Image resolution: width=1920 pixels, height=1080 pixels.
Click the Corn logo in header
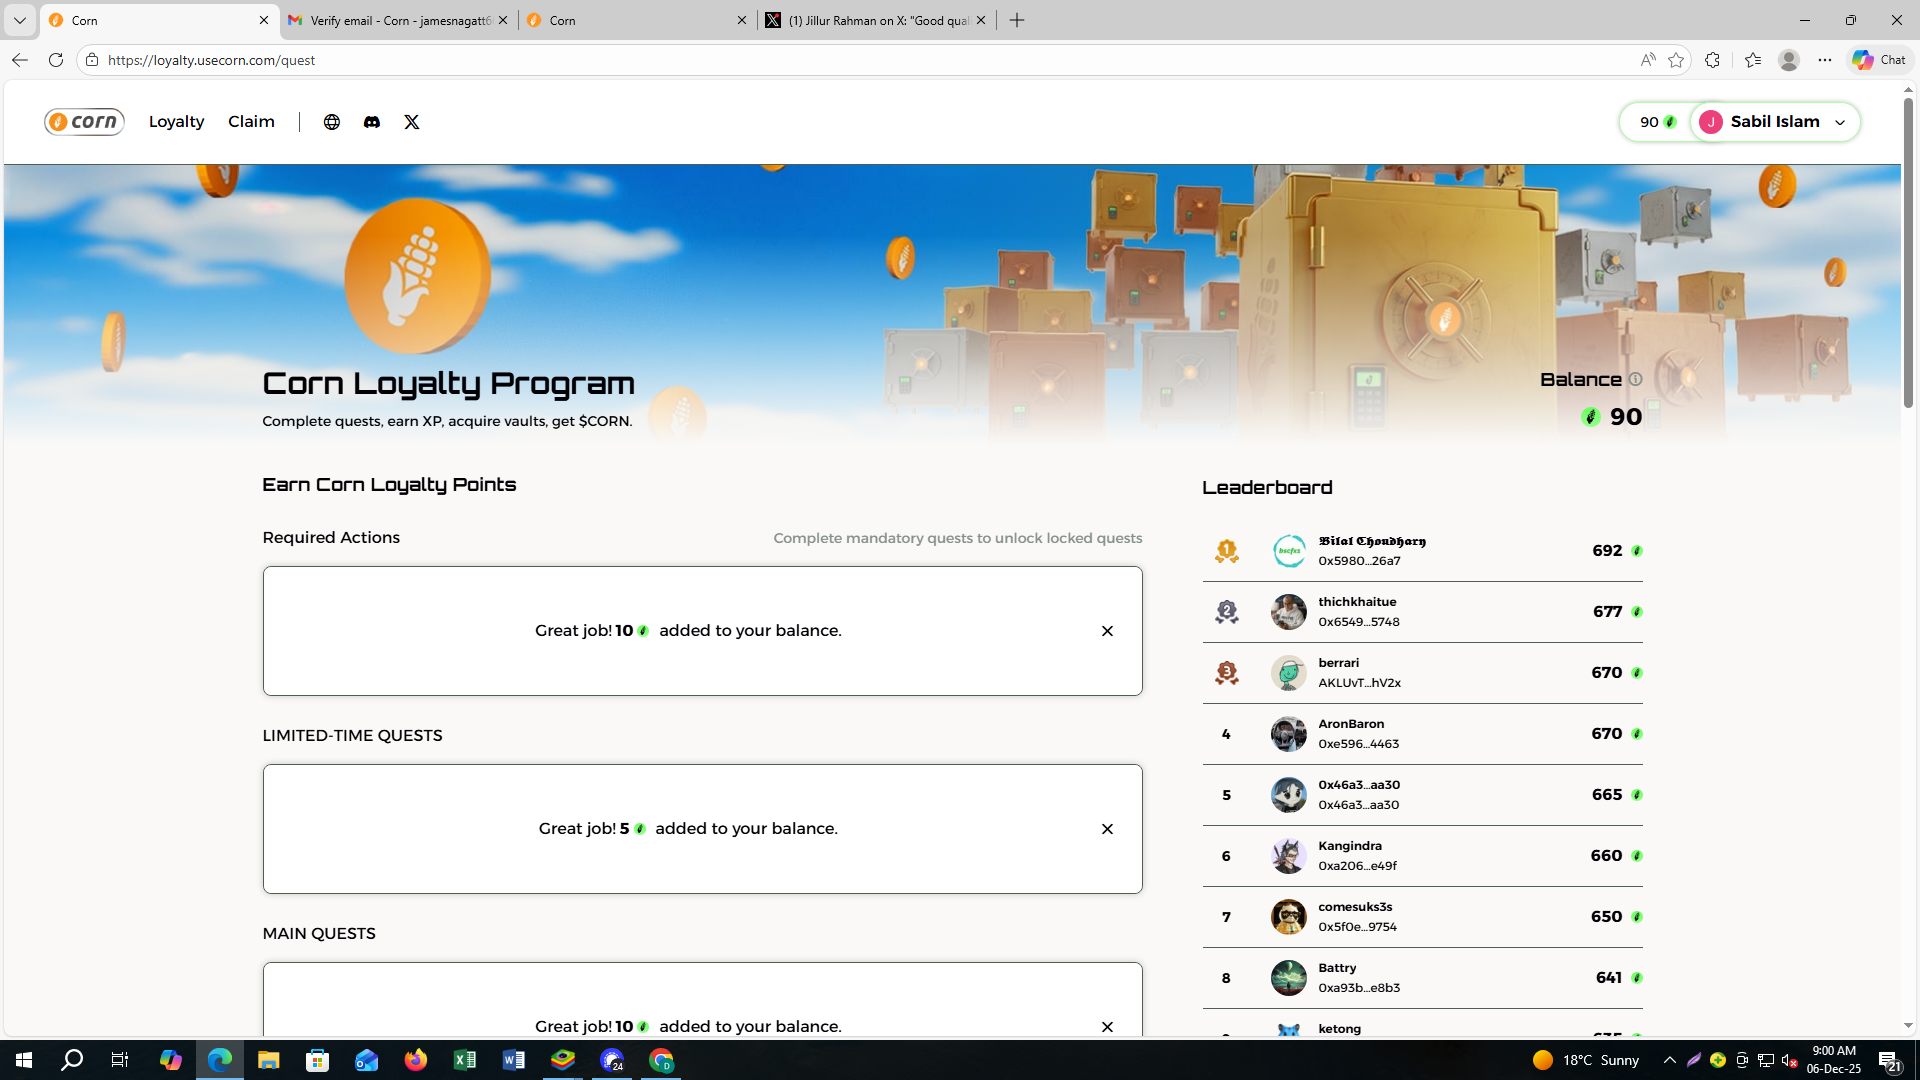(84, 122)
